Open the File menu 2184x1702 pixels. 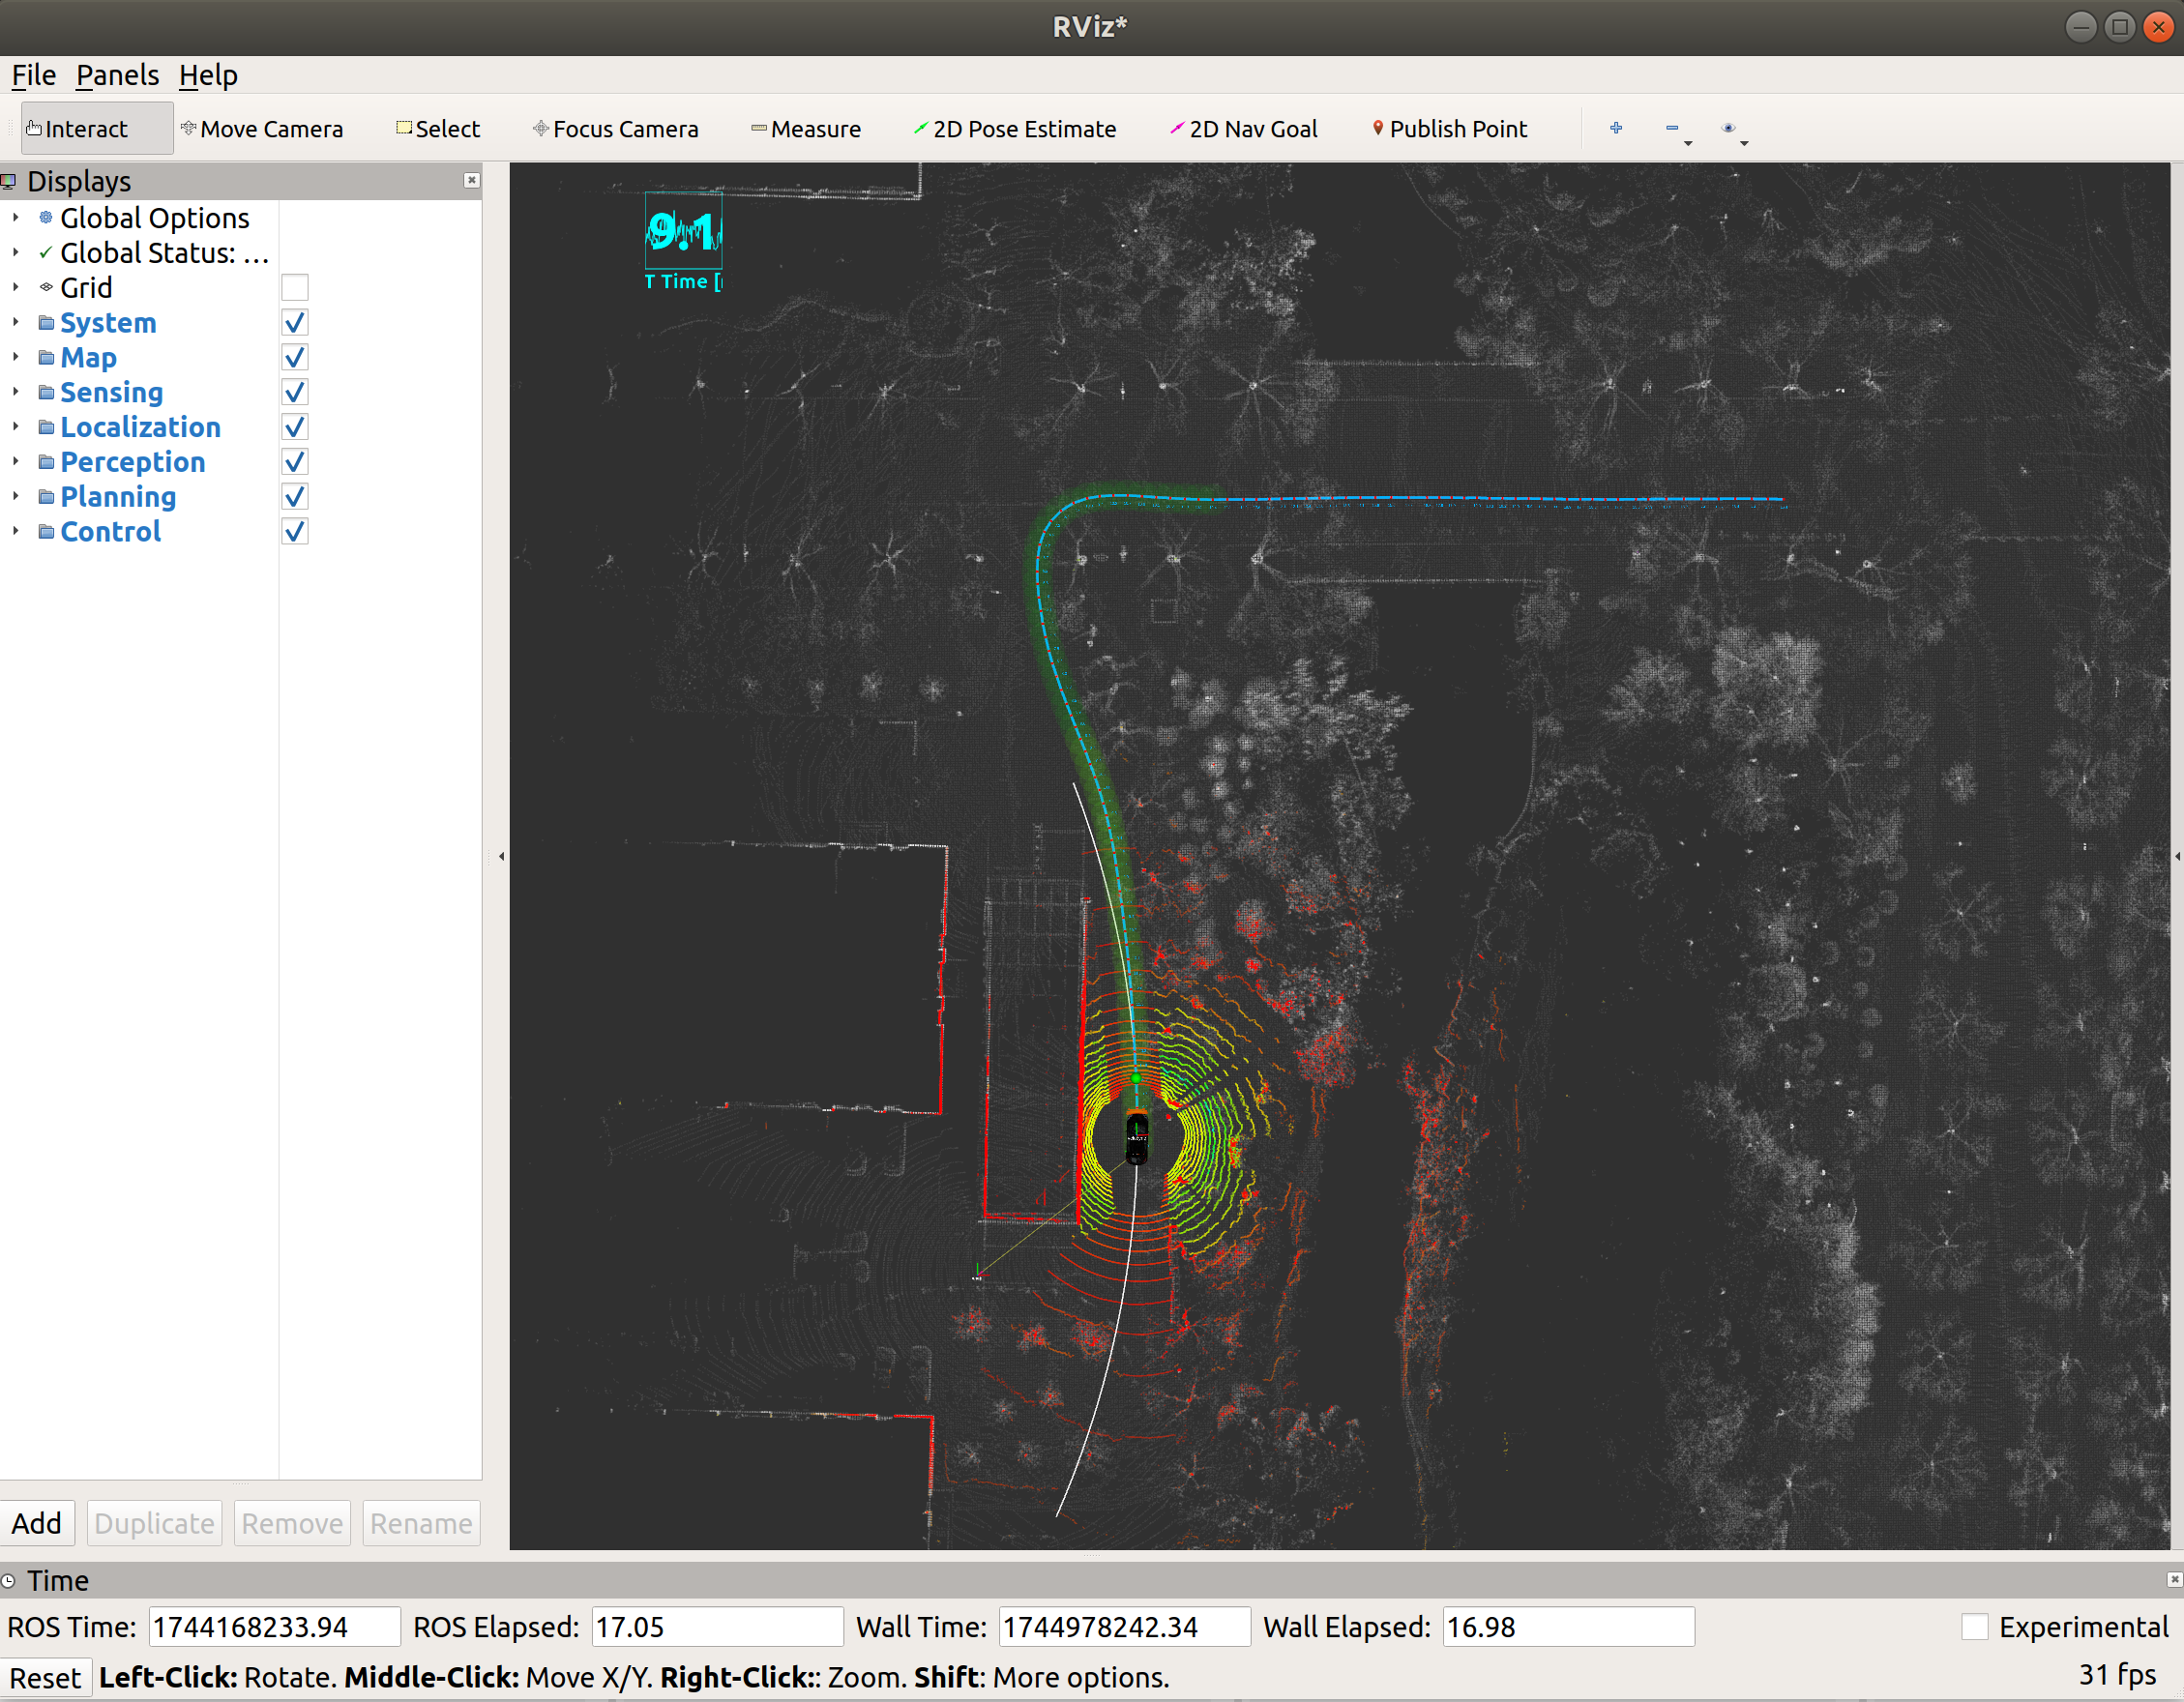33,76
